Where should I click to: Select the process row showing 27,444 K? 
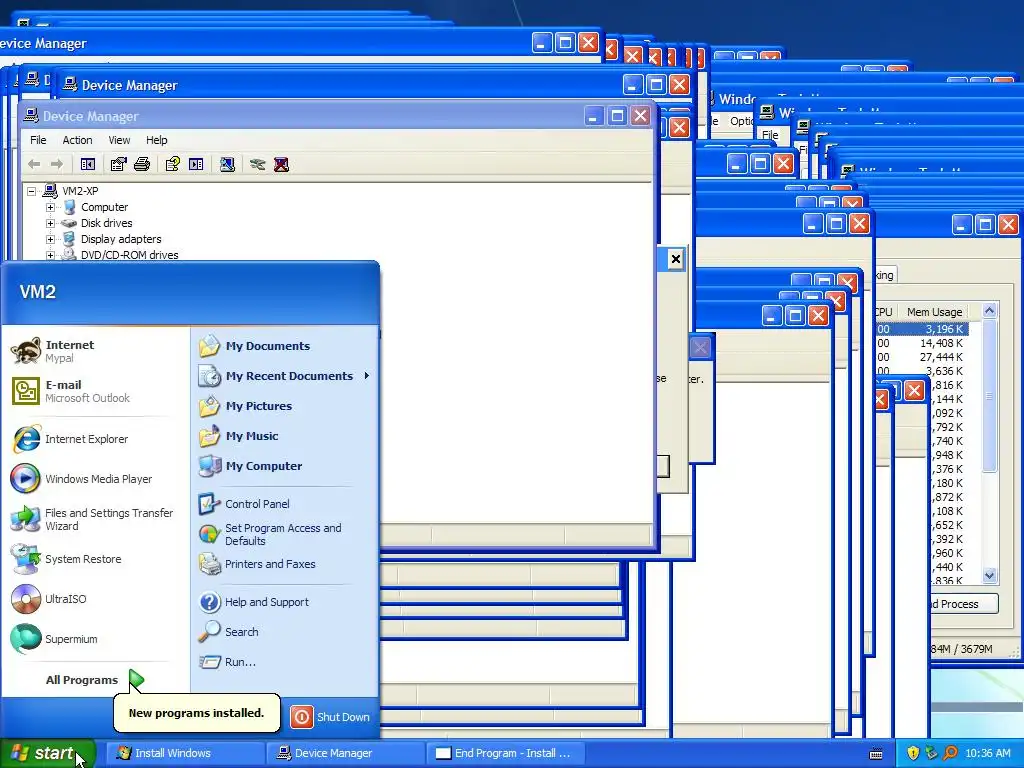(921, 357)
